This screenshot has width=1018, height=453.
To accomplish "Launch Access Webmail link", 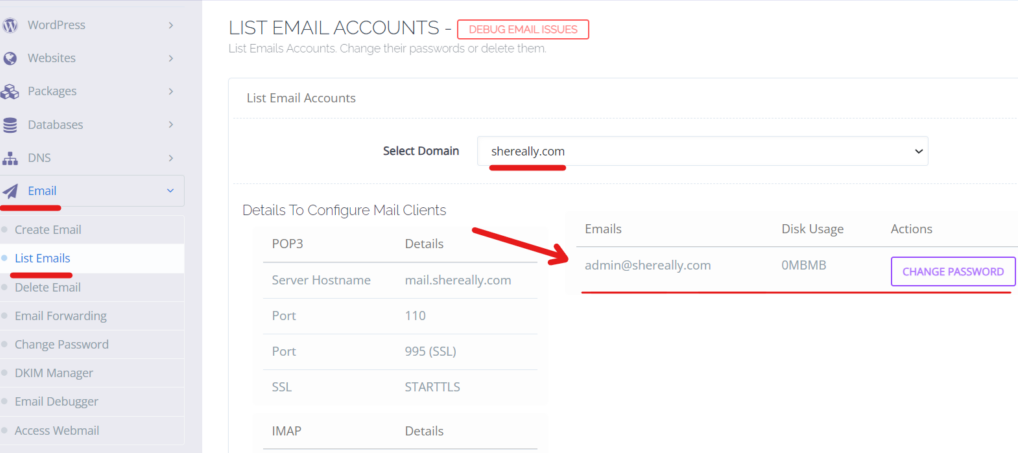I will [57, 431].
